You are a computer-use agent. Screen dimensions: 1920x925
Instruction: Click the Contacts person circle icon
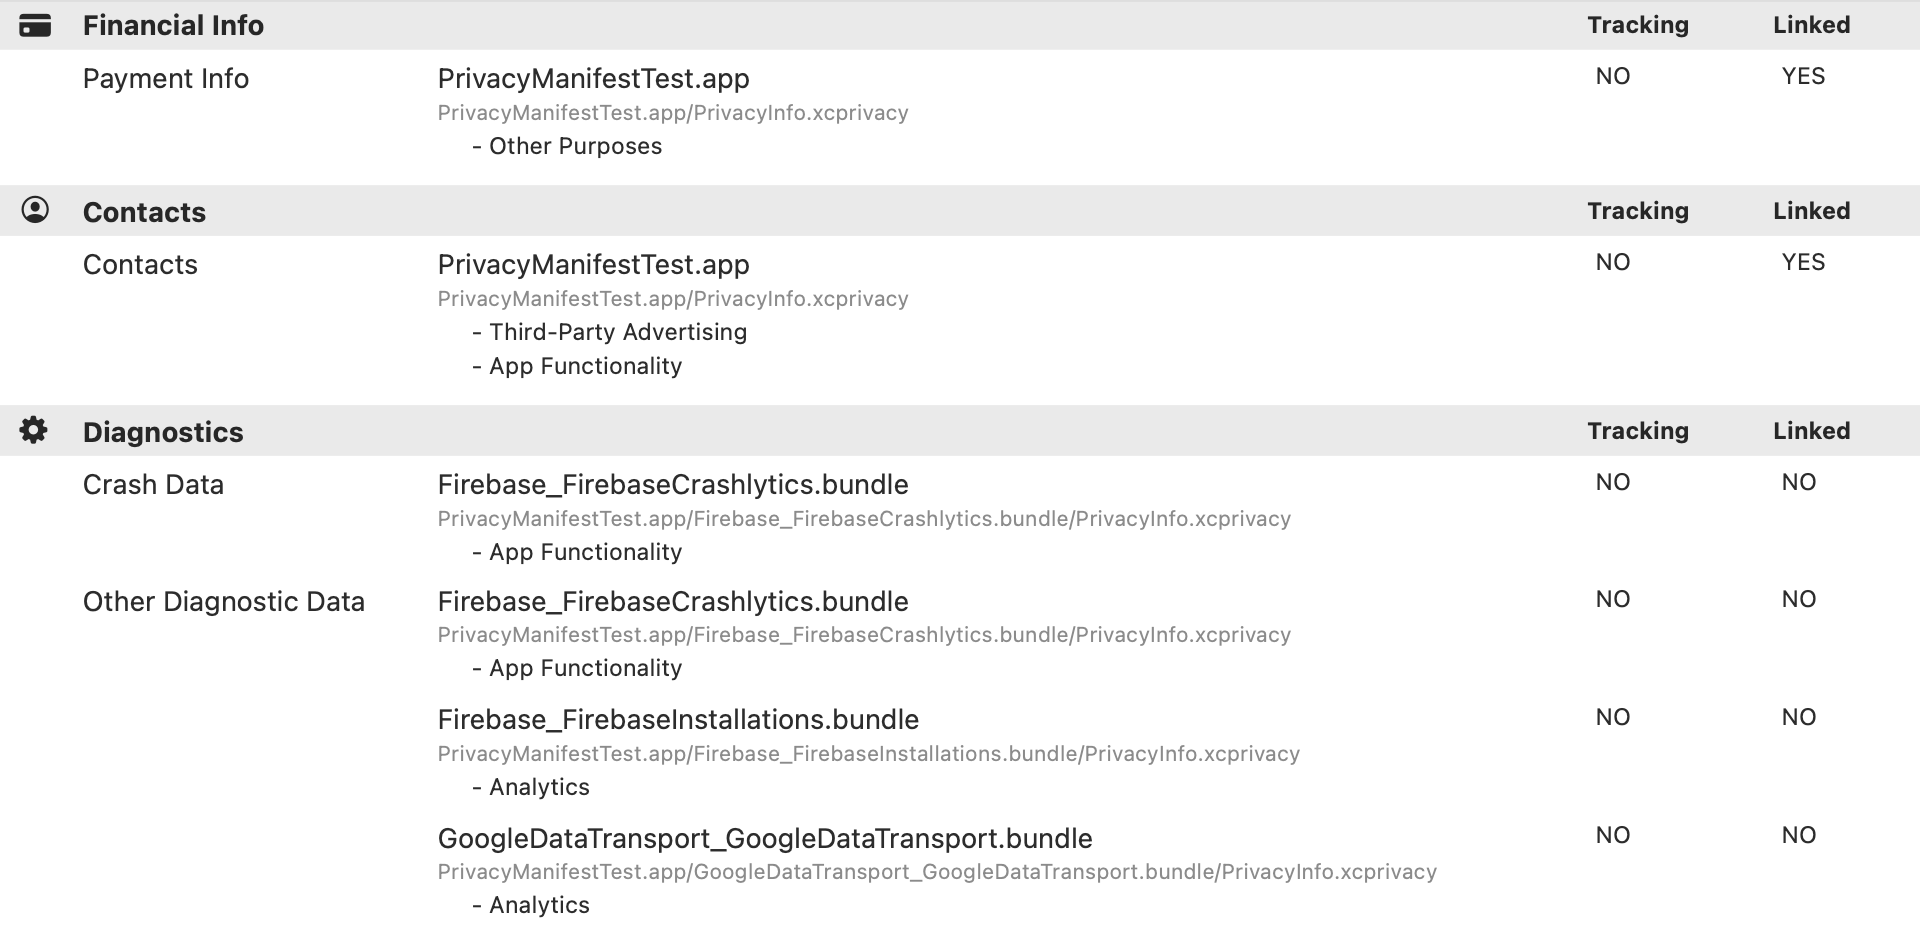(x=35, y=210)
